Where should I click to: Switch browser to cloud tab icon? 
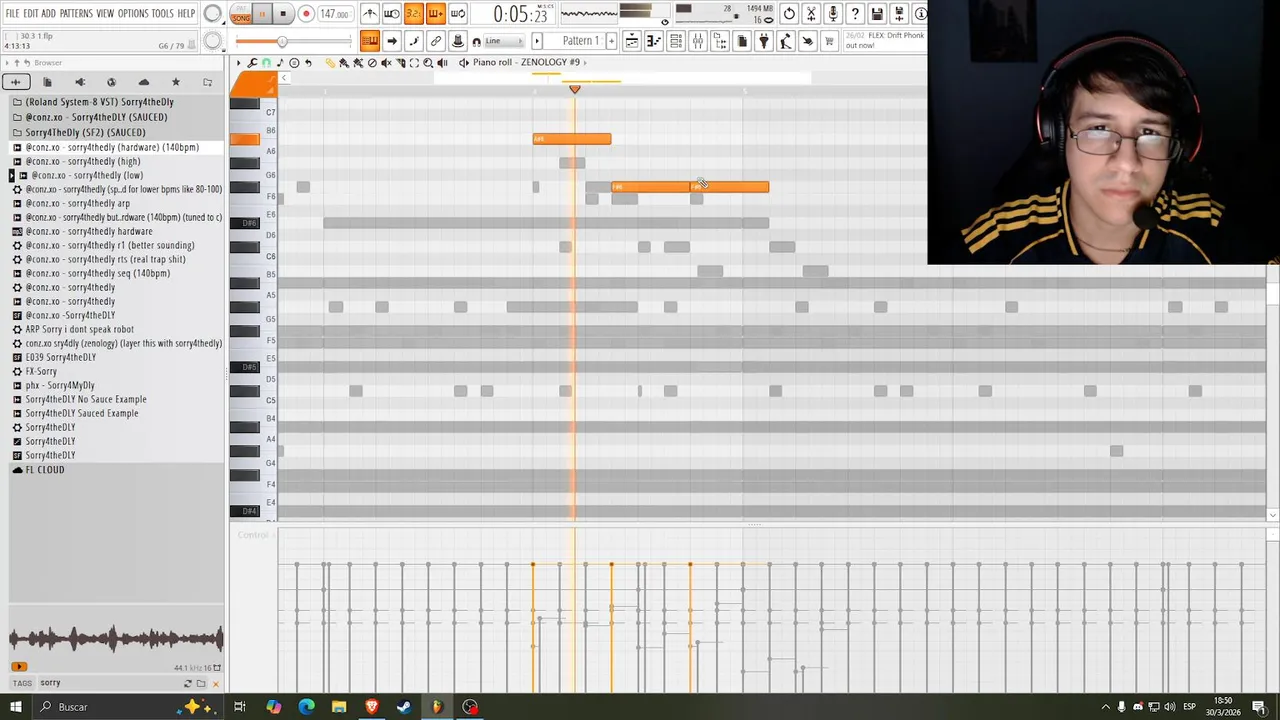pyautogui.click(x=144, y=82)
